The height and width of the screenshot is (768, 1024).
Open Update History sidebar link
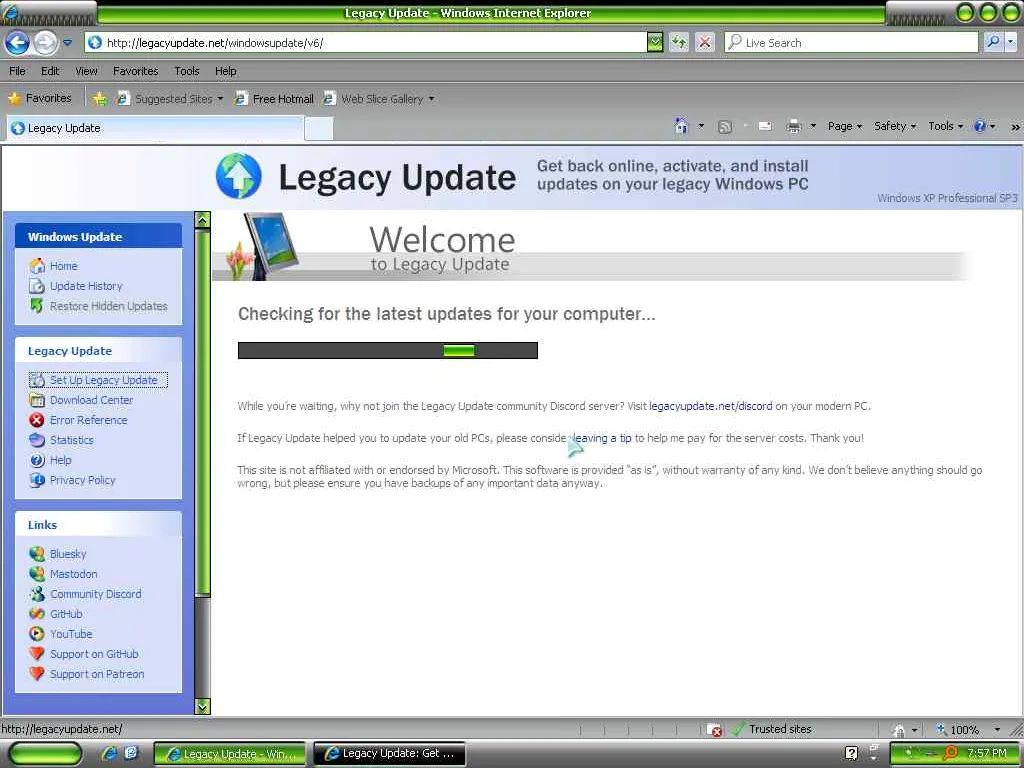coord(86,286)
